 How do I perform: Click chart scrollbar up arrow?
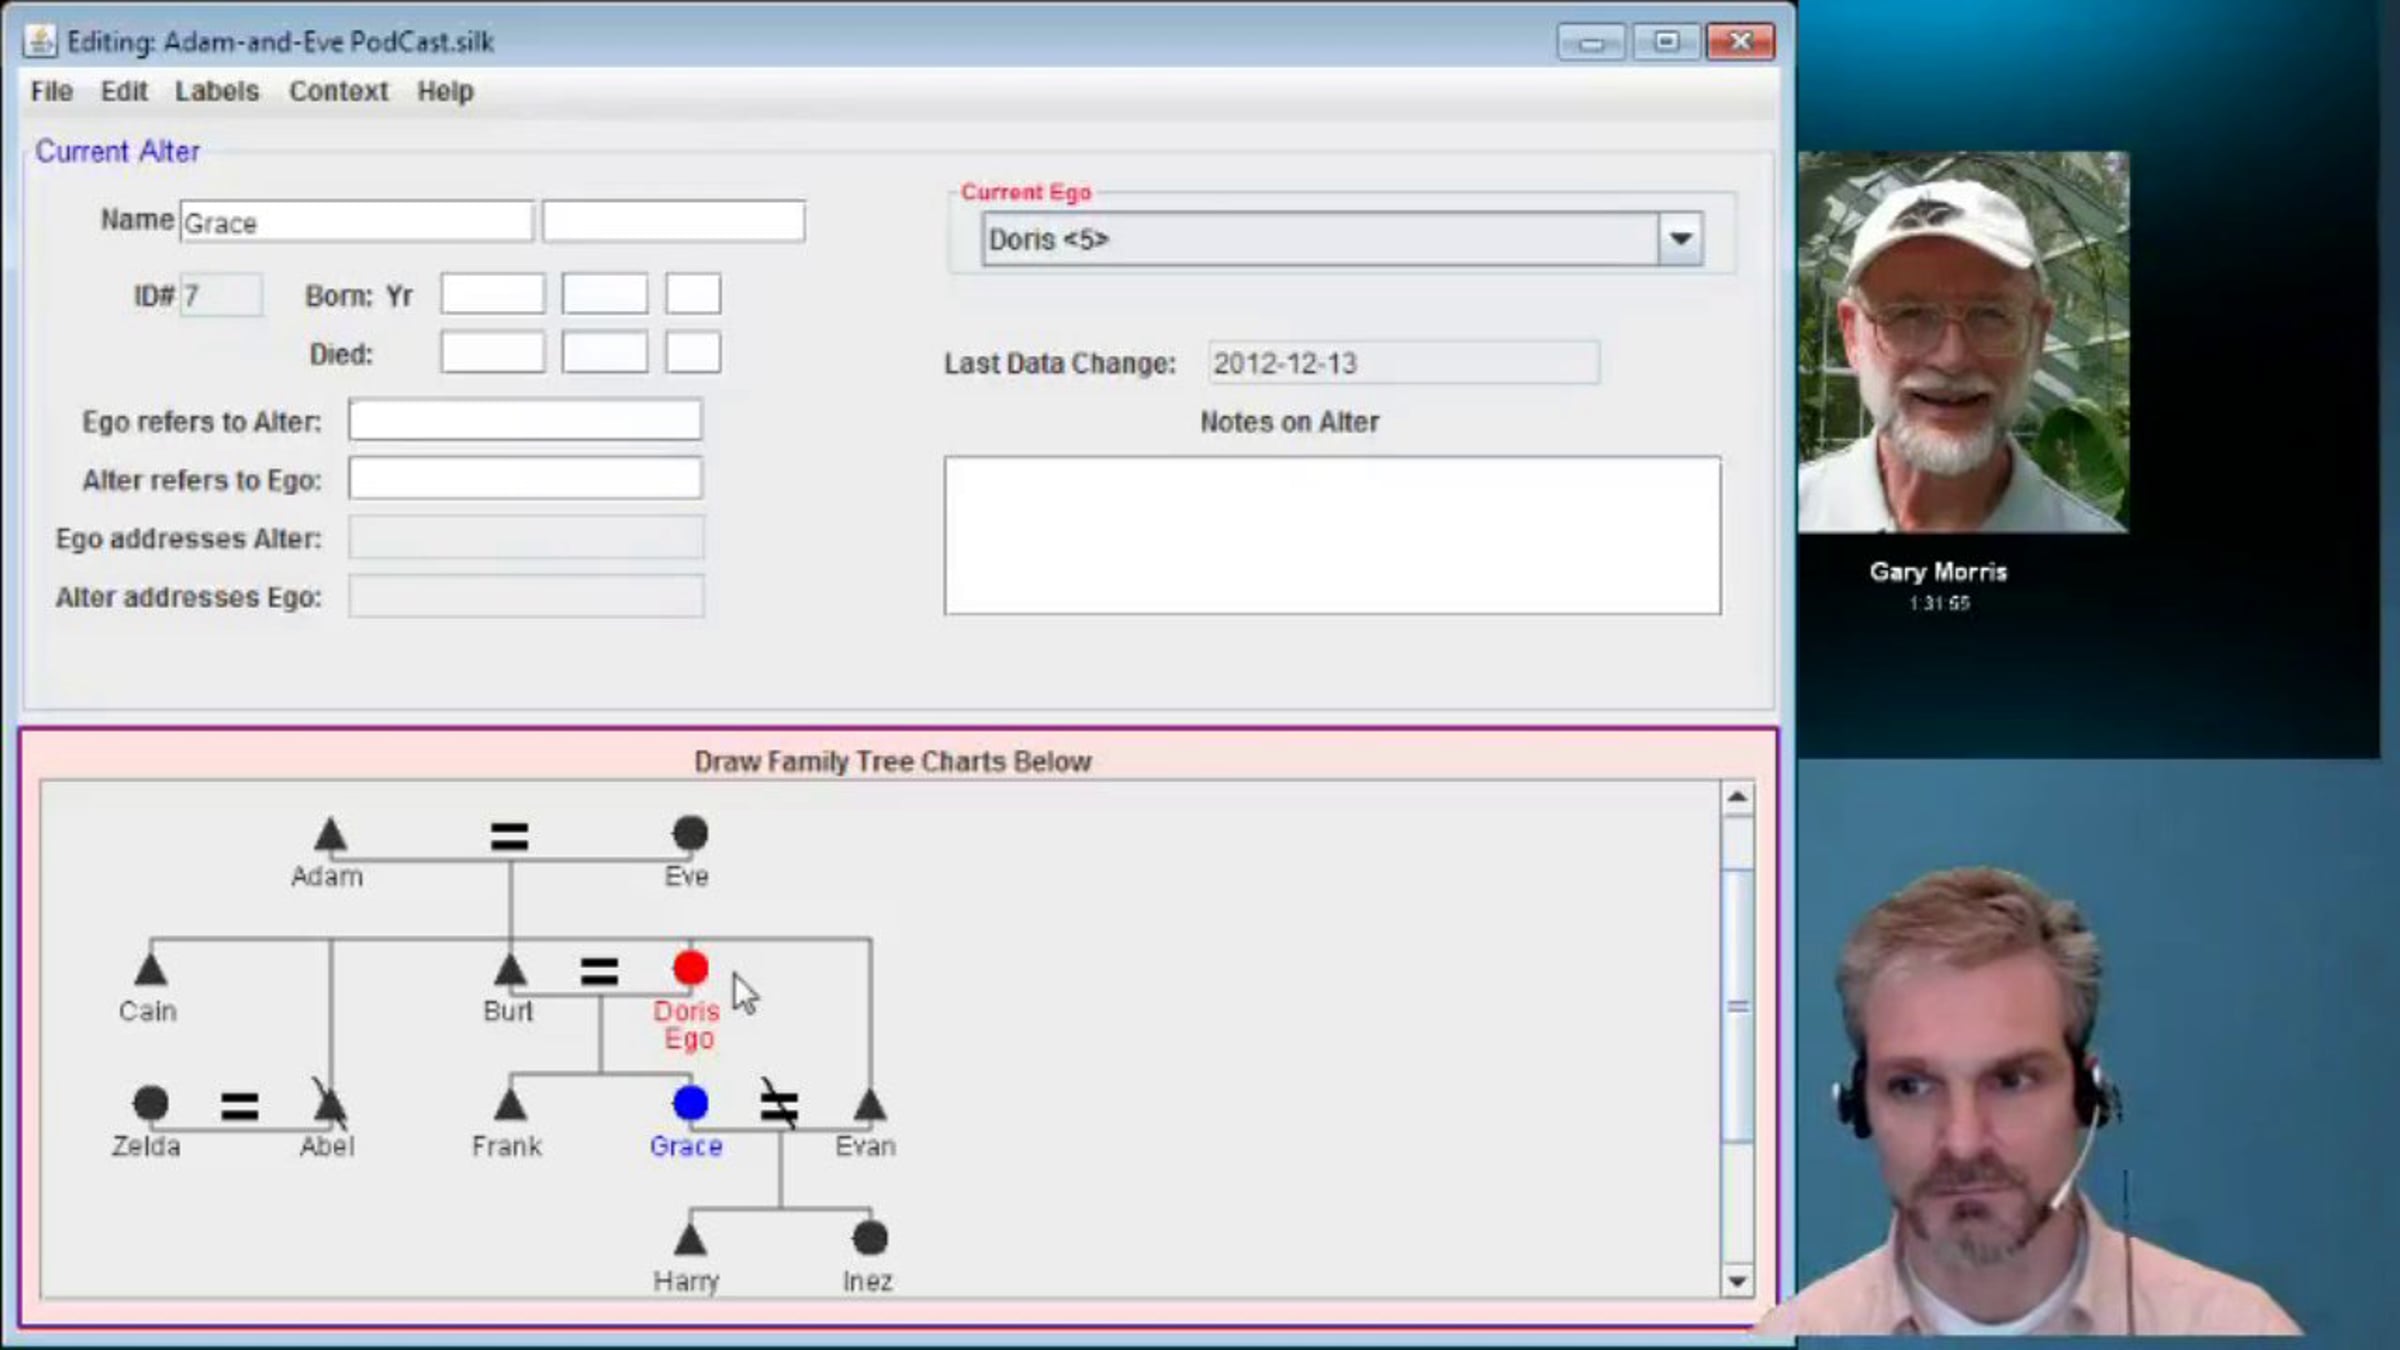(1737, 797)
